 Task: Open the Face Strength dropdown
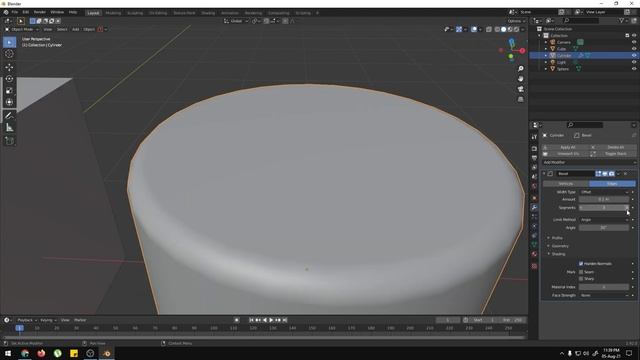pos(604,295)
